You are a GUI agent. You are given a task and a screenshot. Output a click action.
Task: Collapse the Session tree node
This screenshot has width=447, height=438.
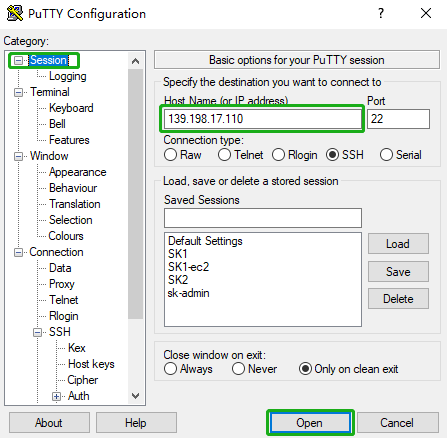18,60
